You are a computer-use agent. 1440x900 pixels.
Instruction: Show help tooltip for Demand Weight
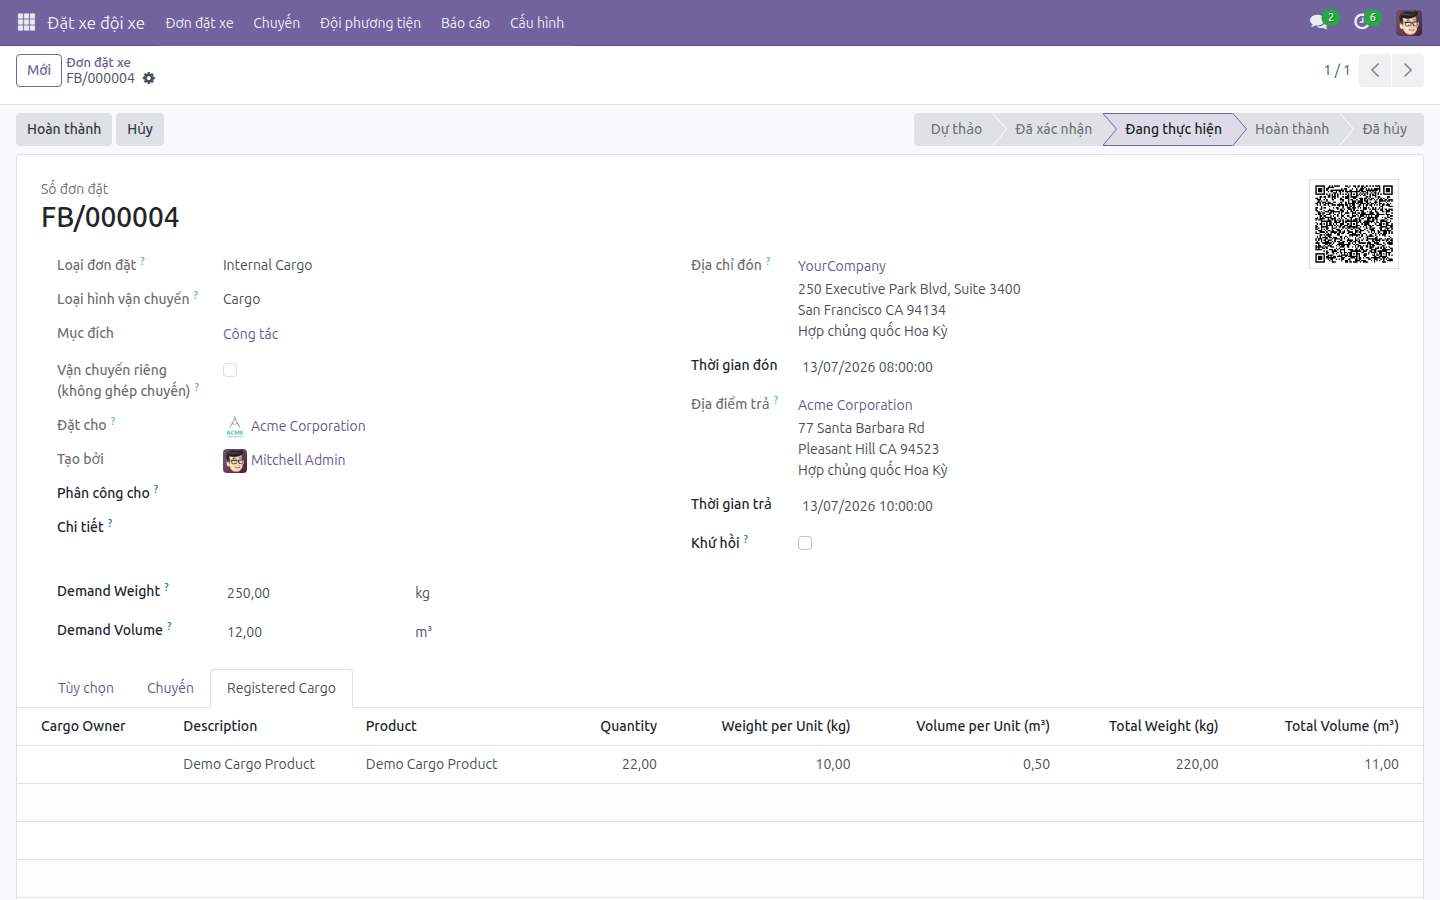[x=166, y=587]
